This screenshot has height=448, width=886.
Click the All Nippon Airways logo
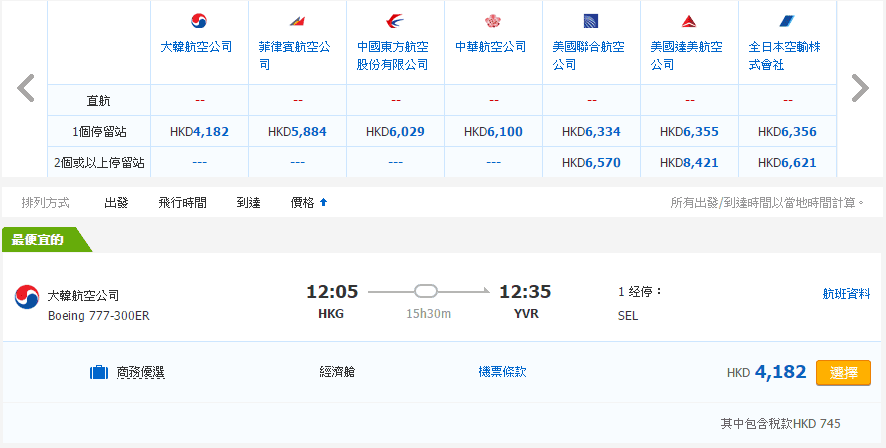click(786, 21)
